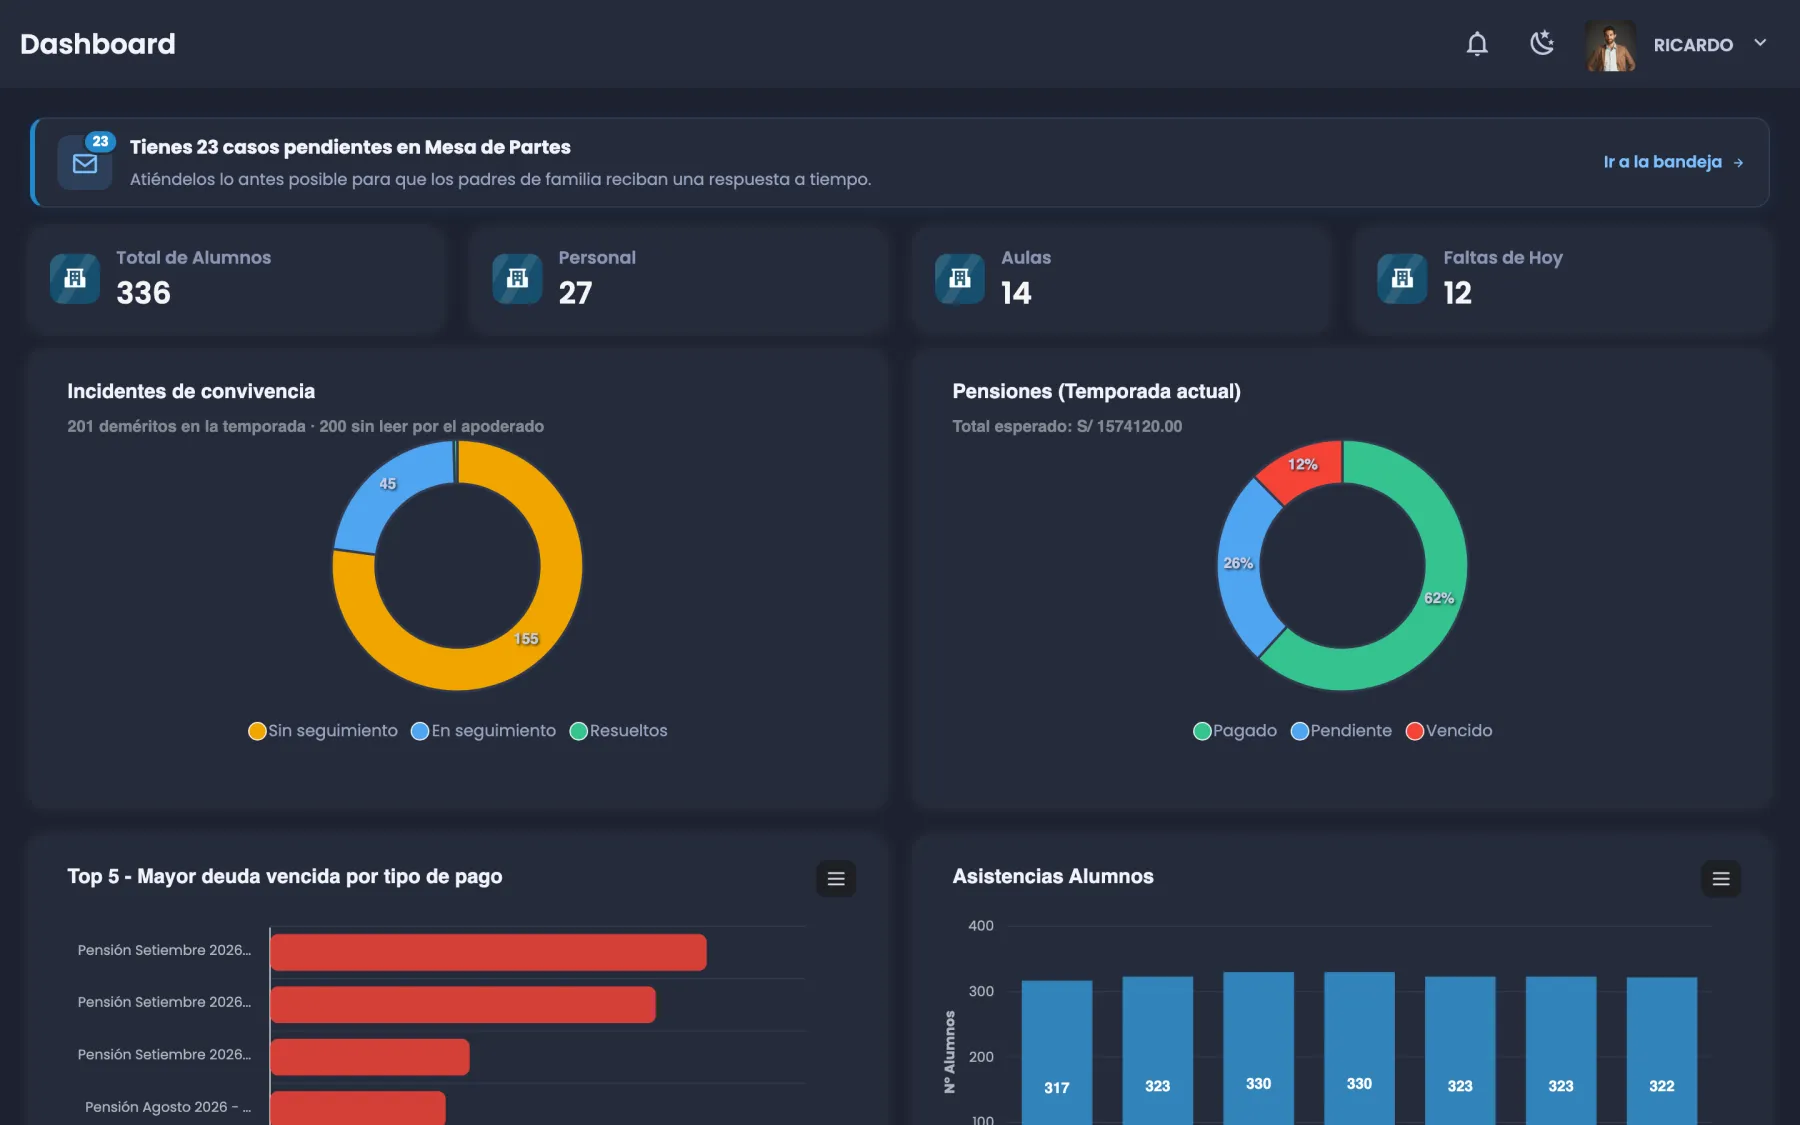Click the attendance bar showing 317

pos(1057,1052)
